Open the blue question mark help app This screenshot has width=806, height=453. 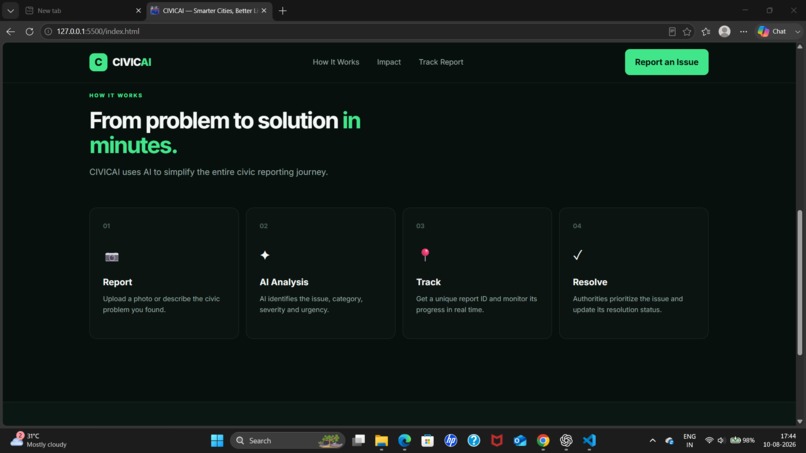[474, 441]
